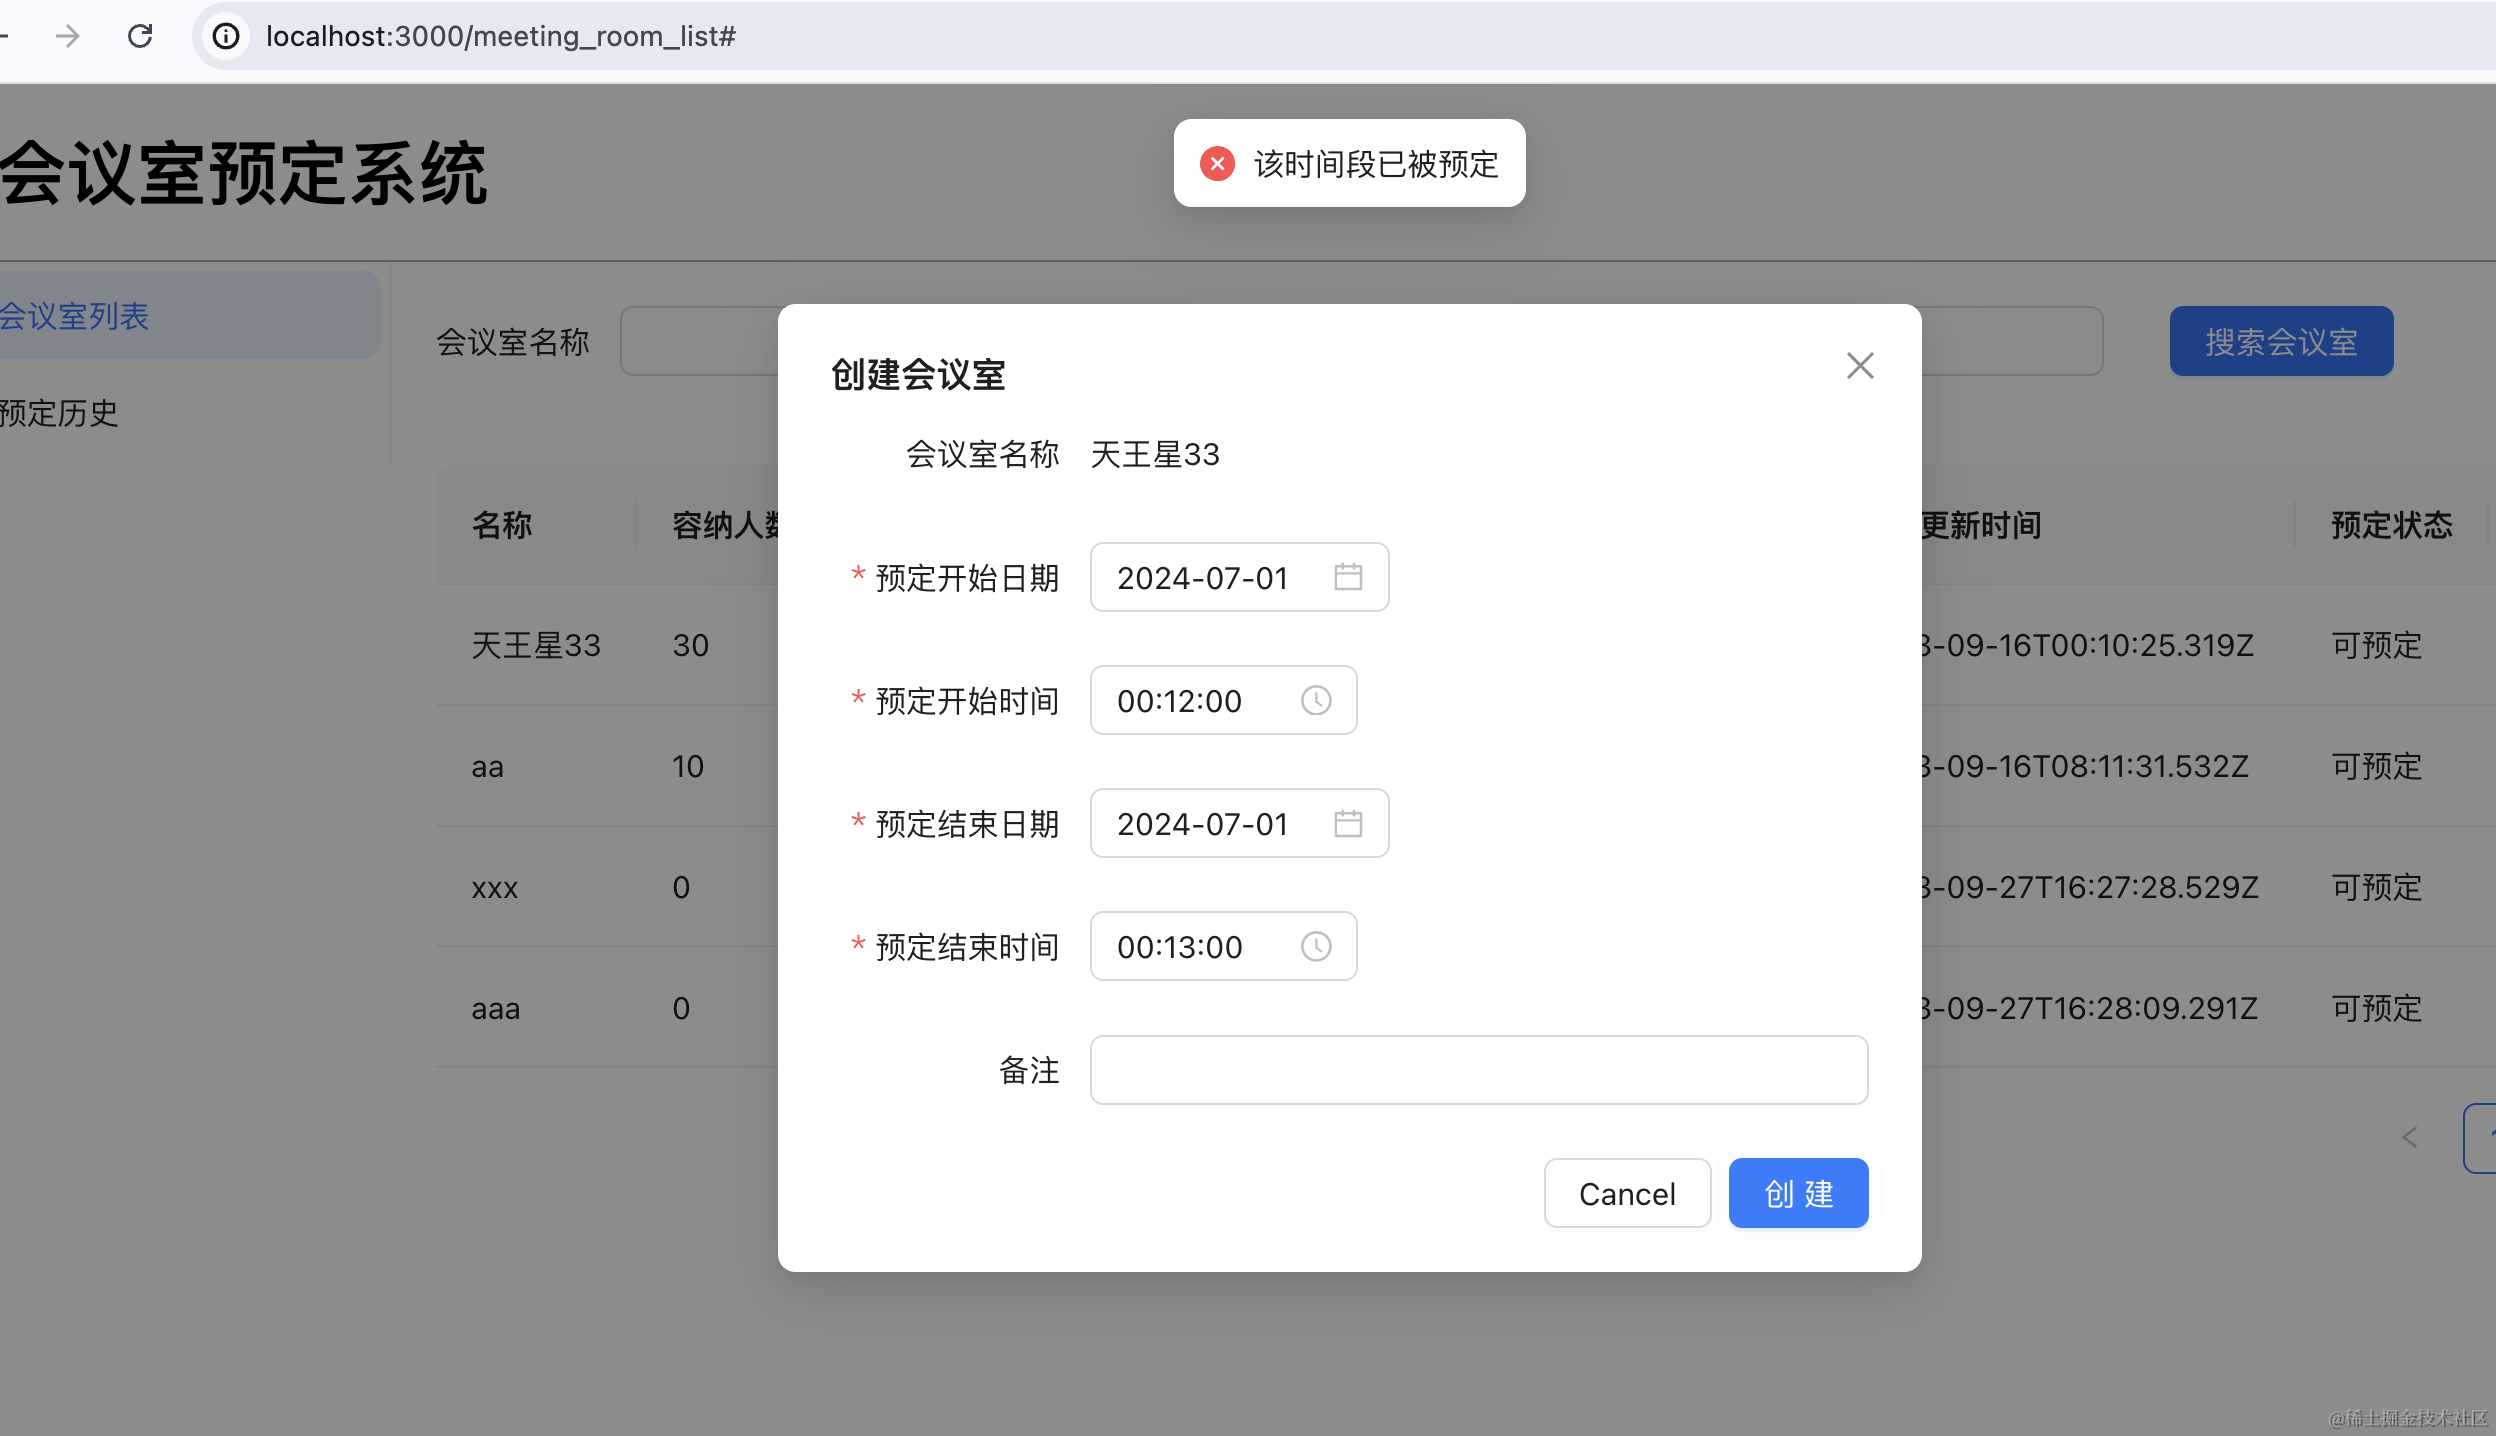The width and height of the screenshot is (2496, 1436).
Task: Focus the 备注 text input
Action: pos(1478,1069)
